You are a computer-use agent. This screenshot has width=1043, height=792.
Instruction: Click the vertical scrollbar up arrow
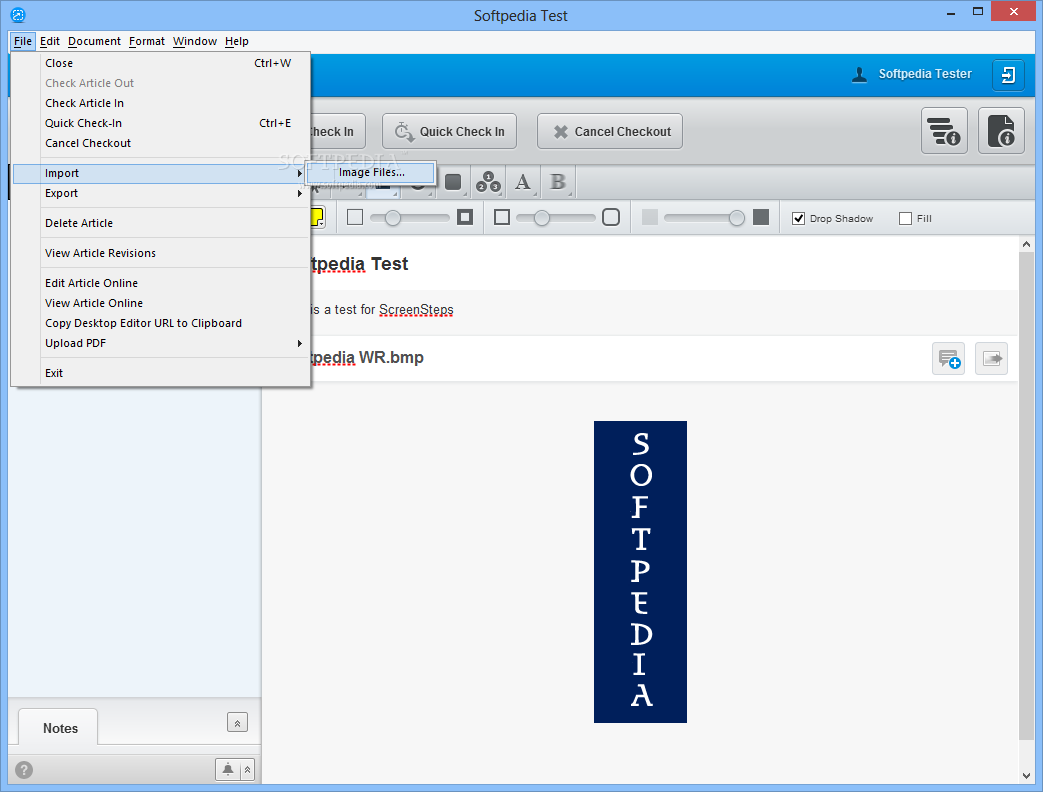1026,244
